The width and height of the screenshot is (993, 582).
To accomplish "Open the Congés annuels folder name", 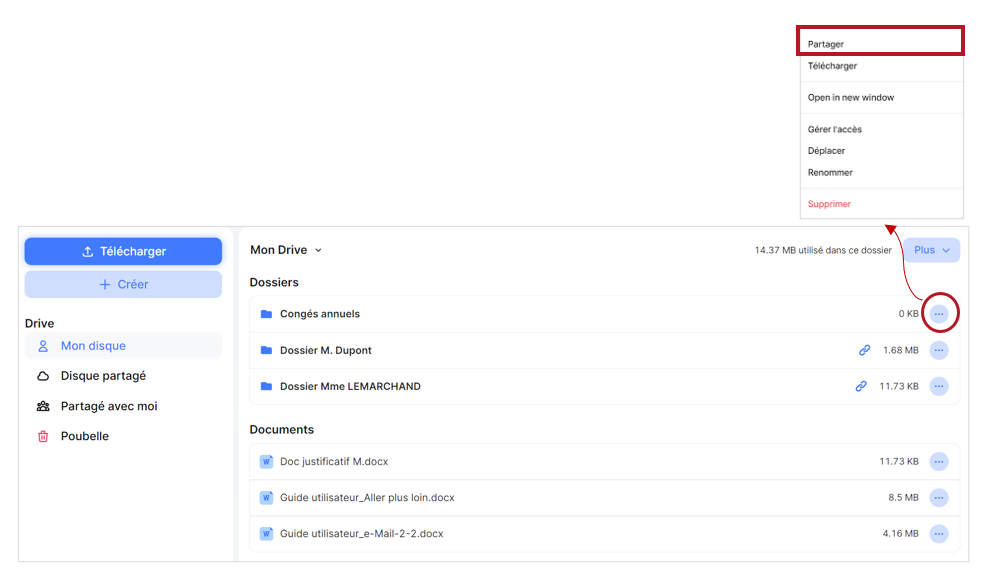I will pos(320,314).
